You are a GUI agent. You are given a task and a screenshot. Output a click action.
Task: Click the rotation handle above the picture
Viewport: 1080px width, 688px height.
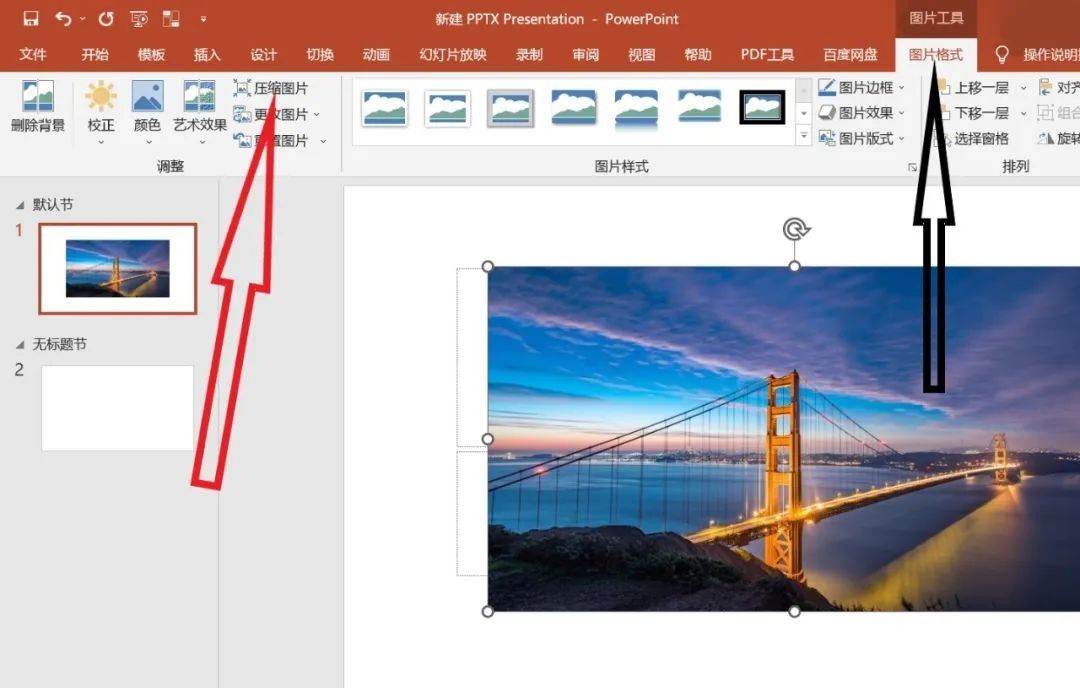pyautogui.click(x=796, y=229)
